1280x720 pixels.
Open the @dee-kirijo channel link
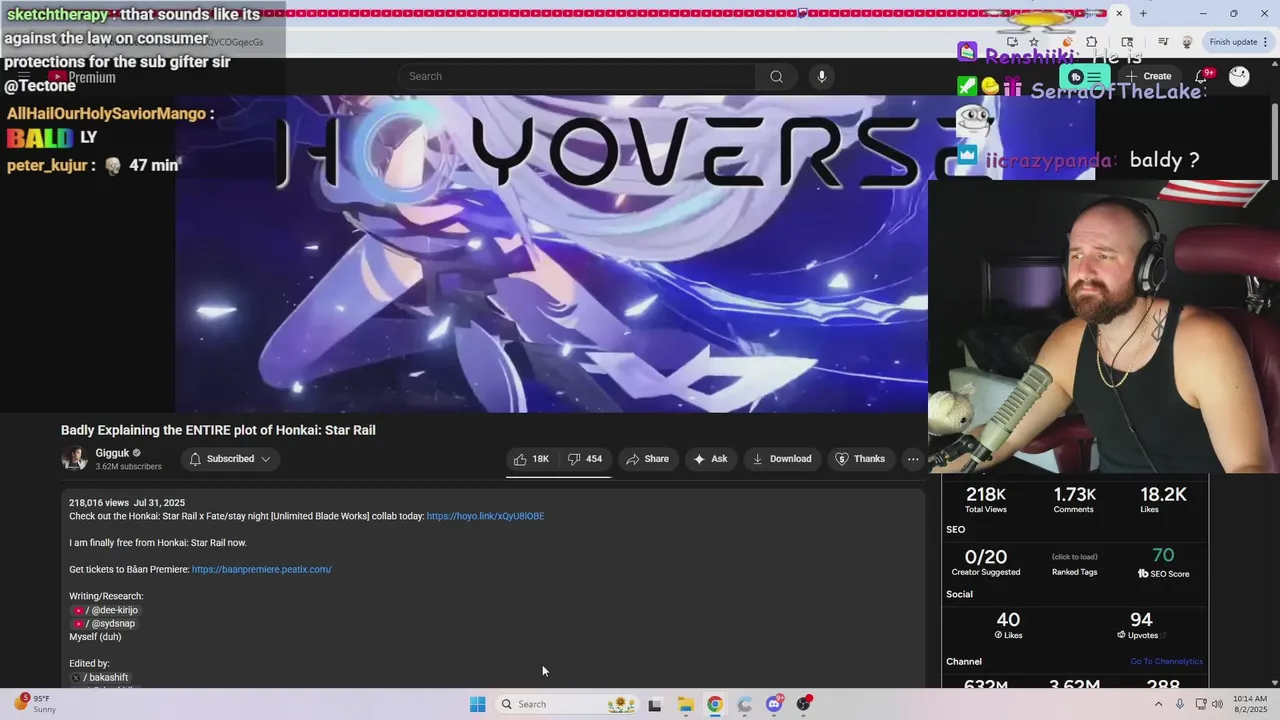105,610
